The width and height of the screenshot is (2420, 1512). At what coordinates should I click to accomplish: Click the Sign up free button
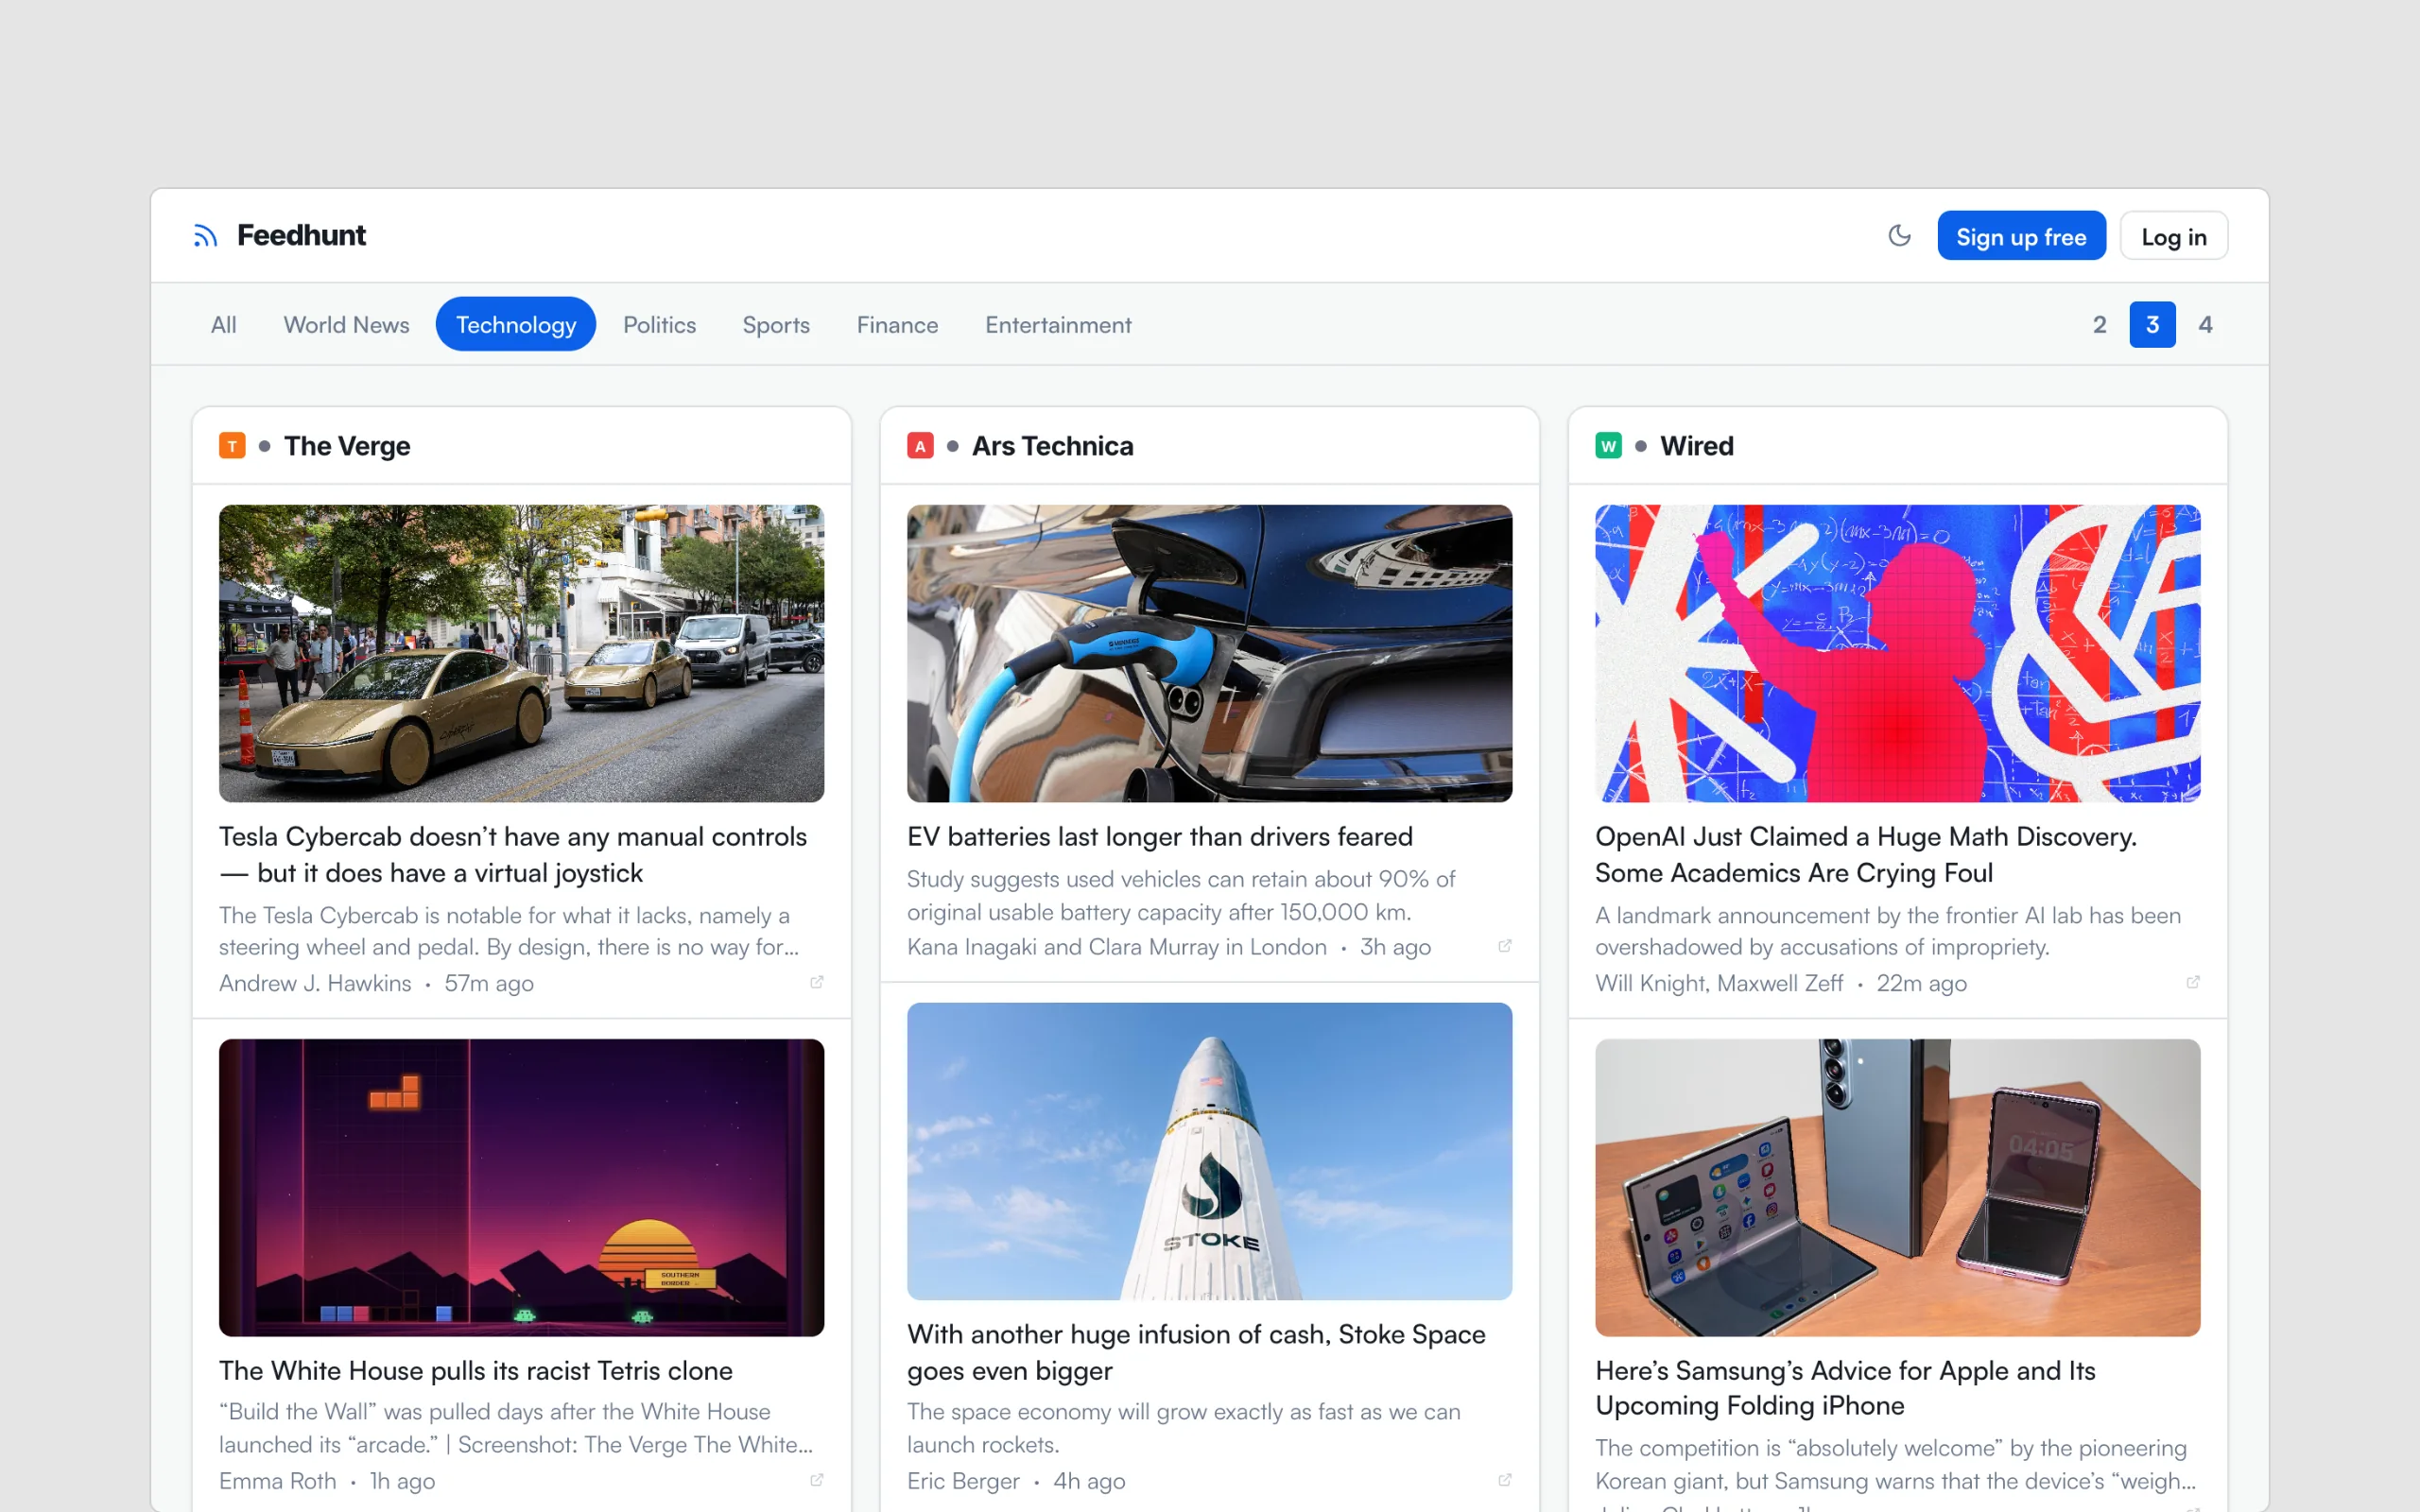tap(2021, 237)
